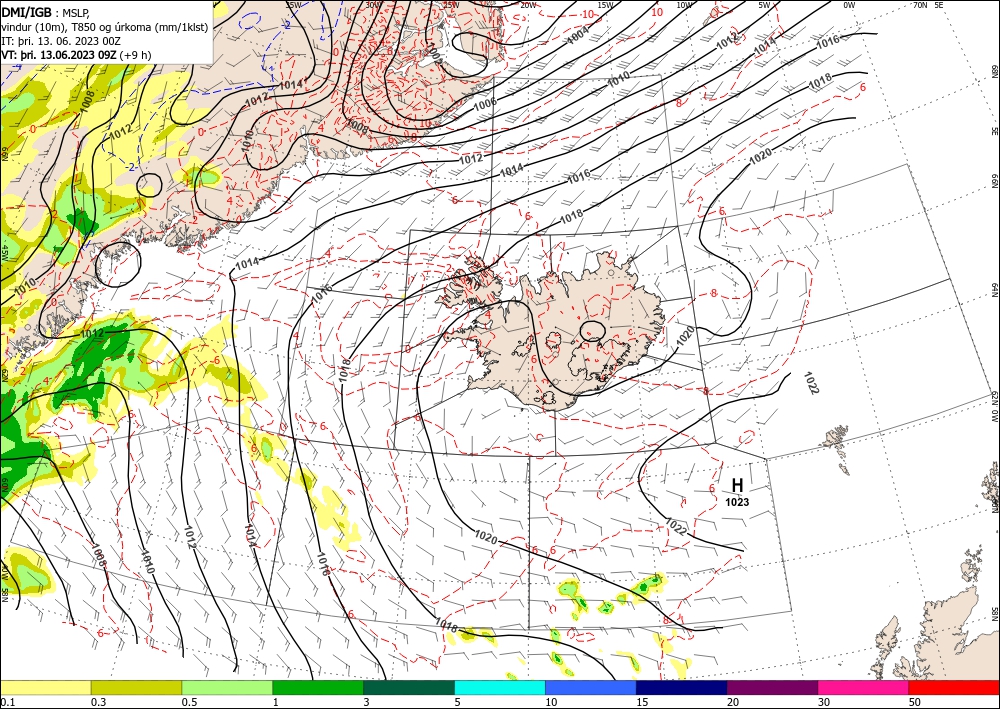Click the H high-pressure marker
Image resolution: width=1000 pixels, height=709 pixels.
pos(737,485)
